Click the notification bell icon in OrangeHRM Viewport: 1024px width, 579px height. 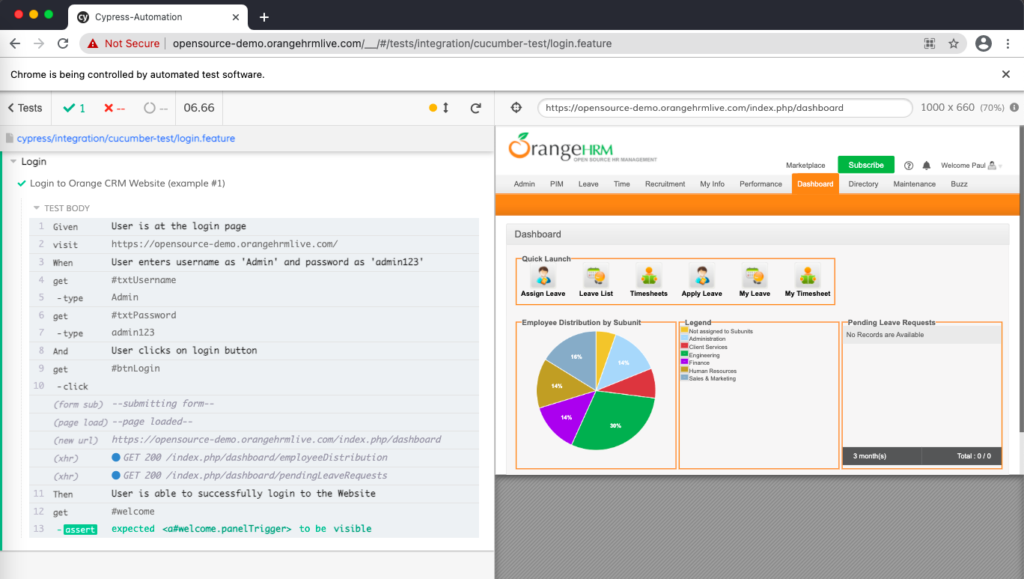pos(926,165)
